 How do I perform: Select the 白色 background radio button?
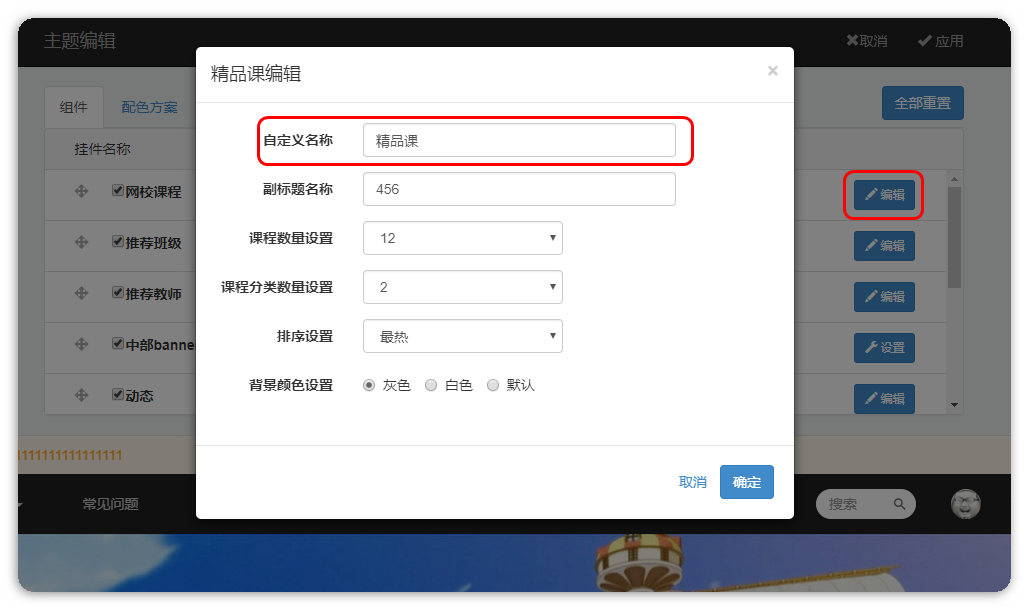431,385
